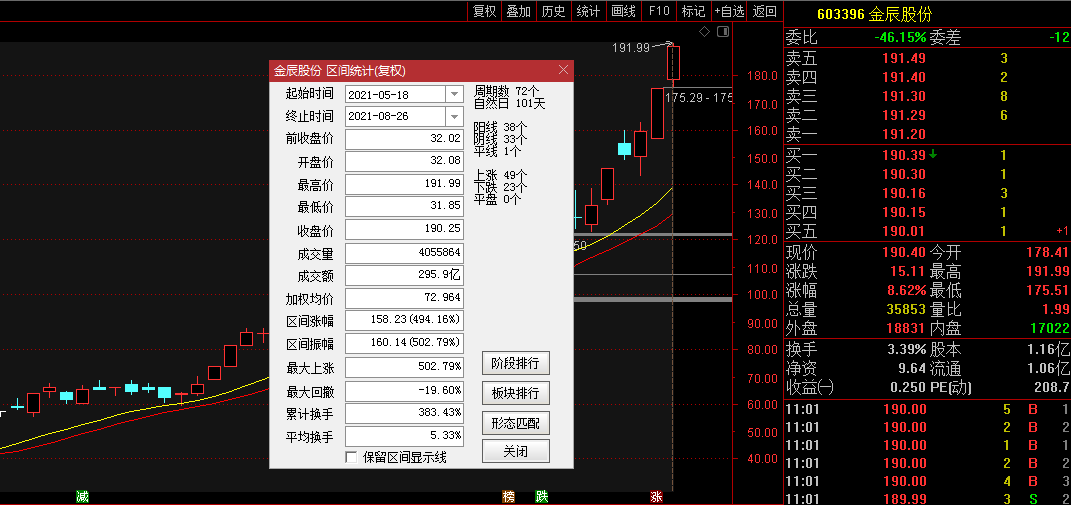Toggle the side panel icon above chart

point(723,31)
